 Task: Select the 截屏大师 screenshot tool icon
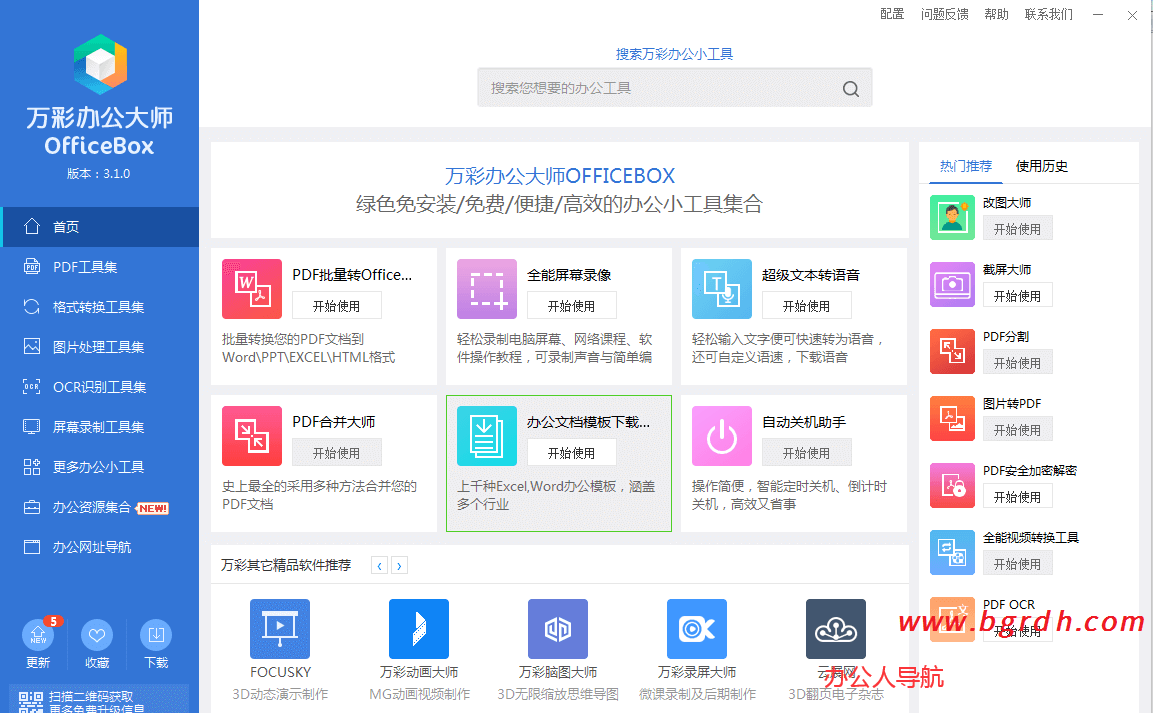pos(952,284)
